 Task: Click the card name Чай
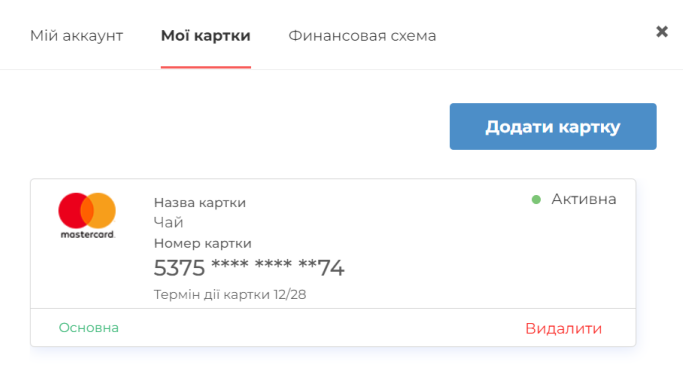click(x=169, y=223)
